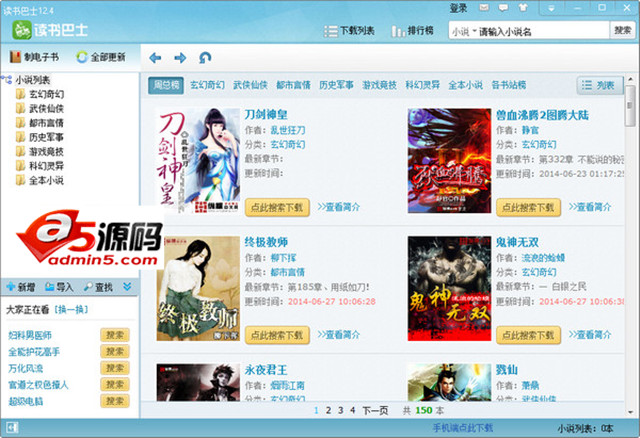Select 武侠仙侠 folder in the tree

[40, 109]
